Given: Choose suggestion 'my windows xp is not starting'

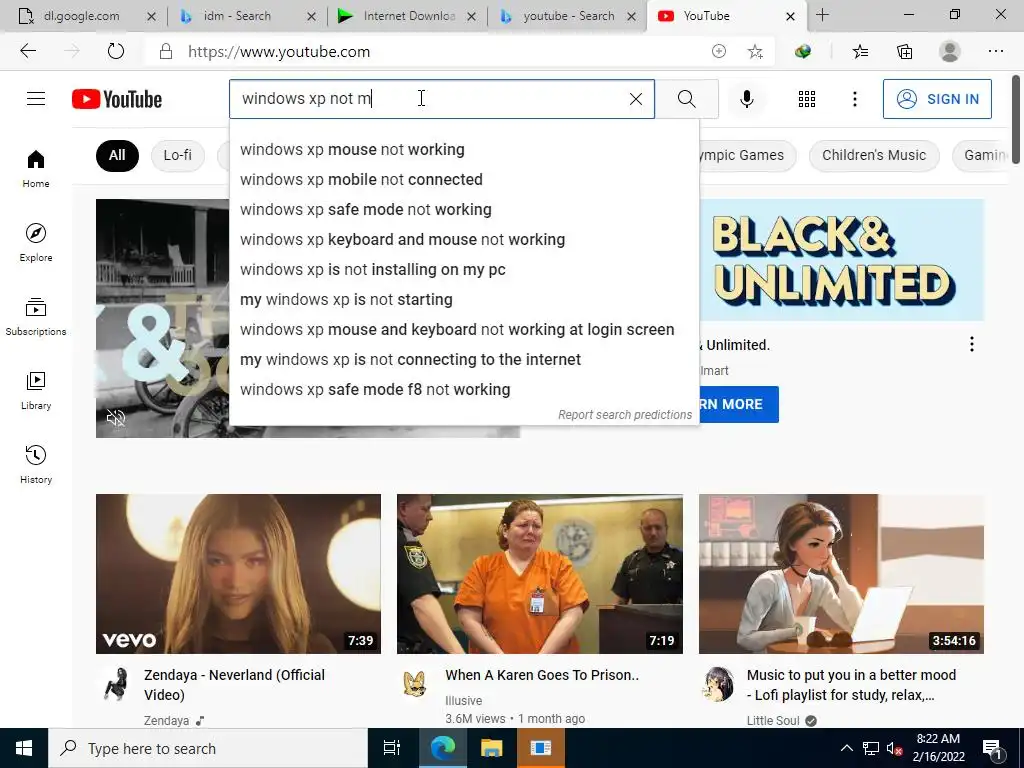Looking at the screenshot, I should pyautogui.click(x=464, y=300).
